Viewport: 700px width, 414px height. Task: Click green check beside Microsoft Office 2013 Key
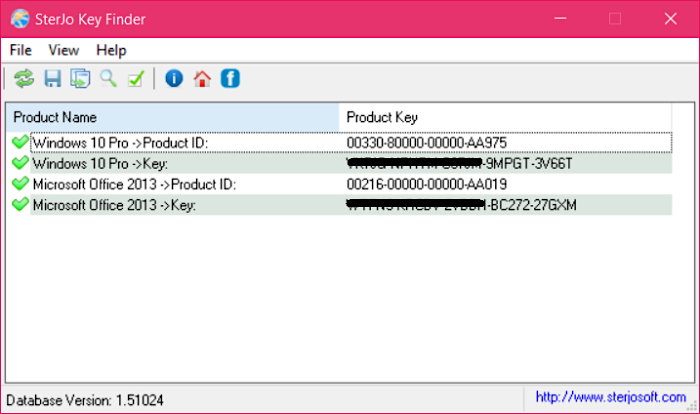[x=20, y=205]
